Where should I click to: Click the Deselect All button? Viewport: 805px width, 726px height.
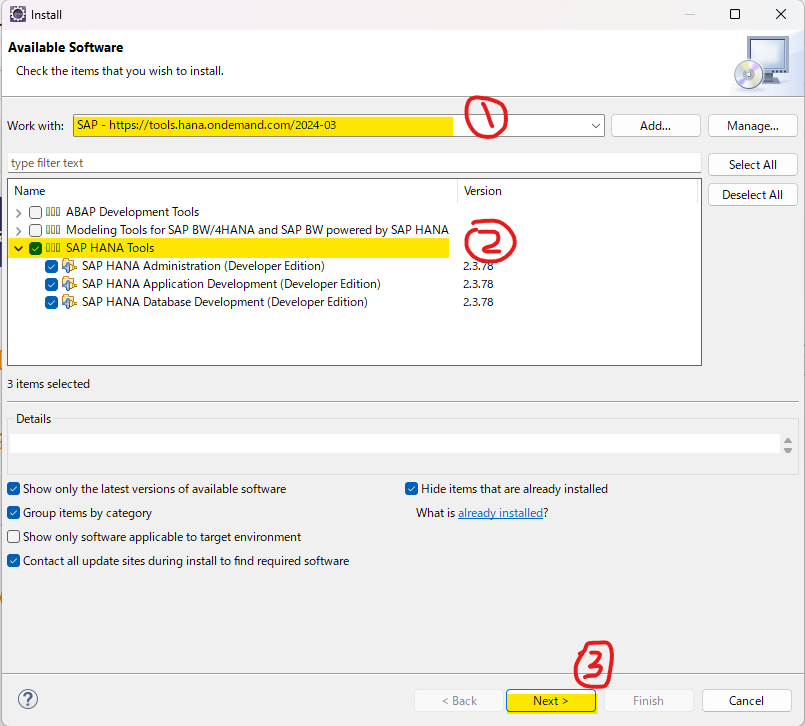pyautogui.click(x=753, y=195)
